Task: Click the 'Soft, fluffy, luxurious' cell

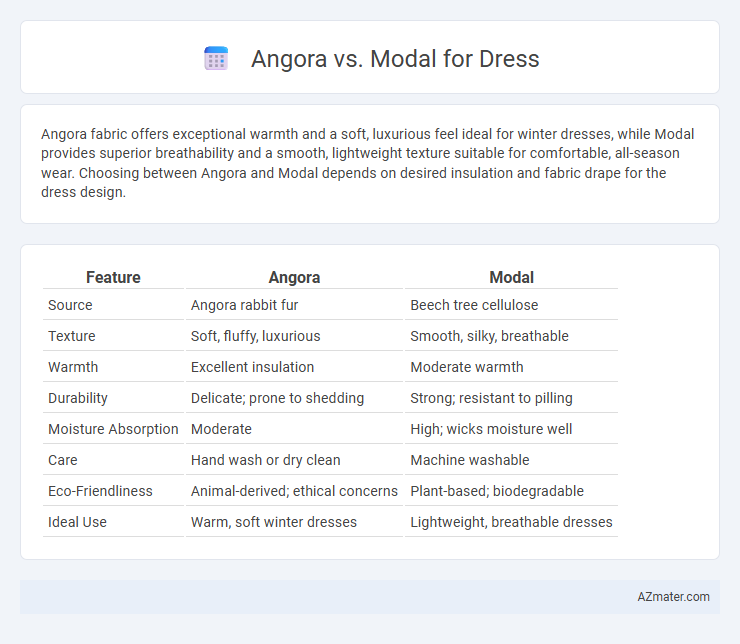Action: pyautogui.click(x=255, y=336)
